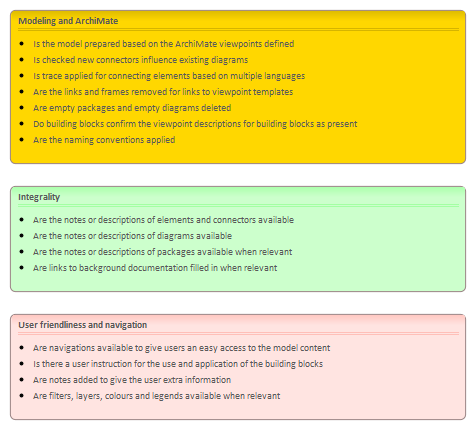Image resolution: width=476 pixels, height=443 pixels.
Task: Select 'notes or descriptions of elements and connectors' item
Action: tap(163, 220)
